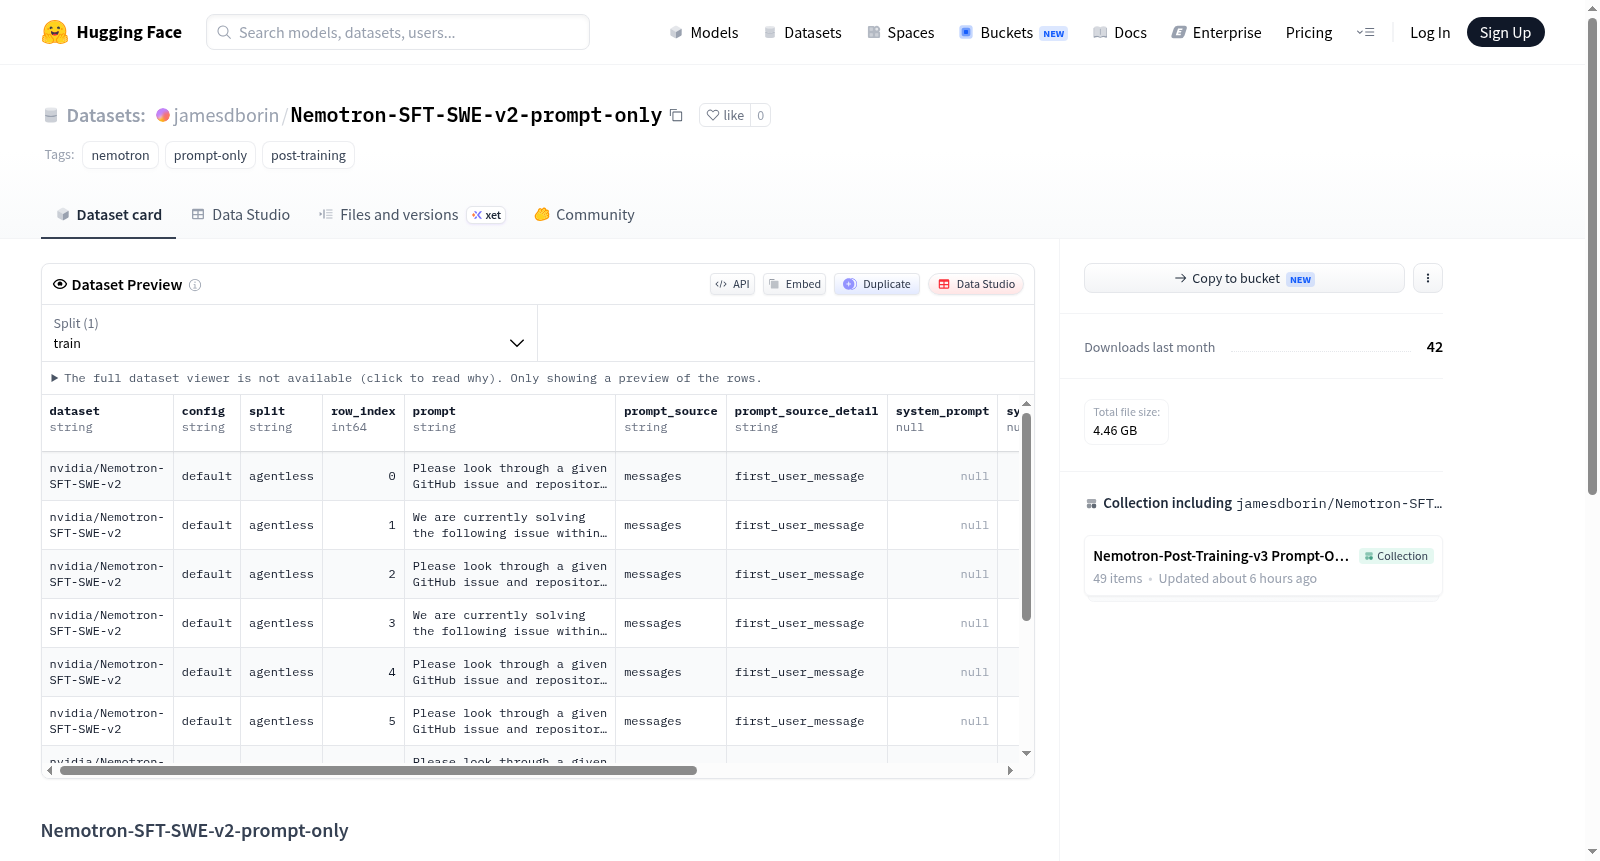The image size is (1600, 861).
Task: Open jamesdborin profile link
Action: [x=226, y=115]
